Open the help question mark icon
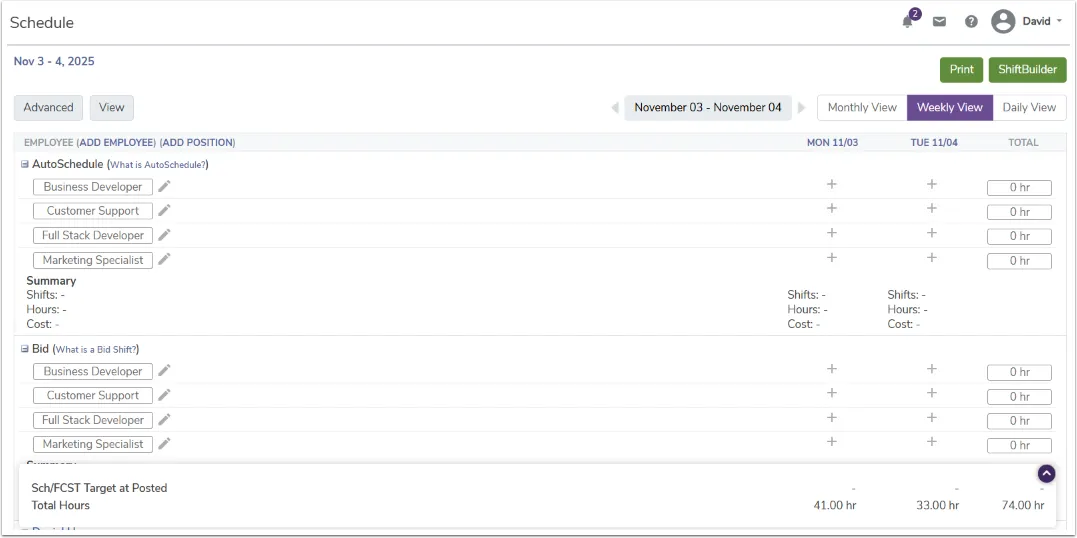Image resolution: width=1077 pixels, height=538 pixels. point(971,21)
